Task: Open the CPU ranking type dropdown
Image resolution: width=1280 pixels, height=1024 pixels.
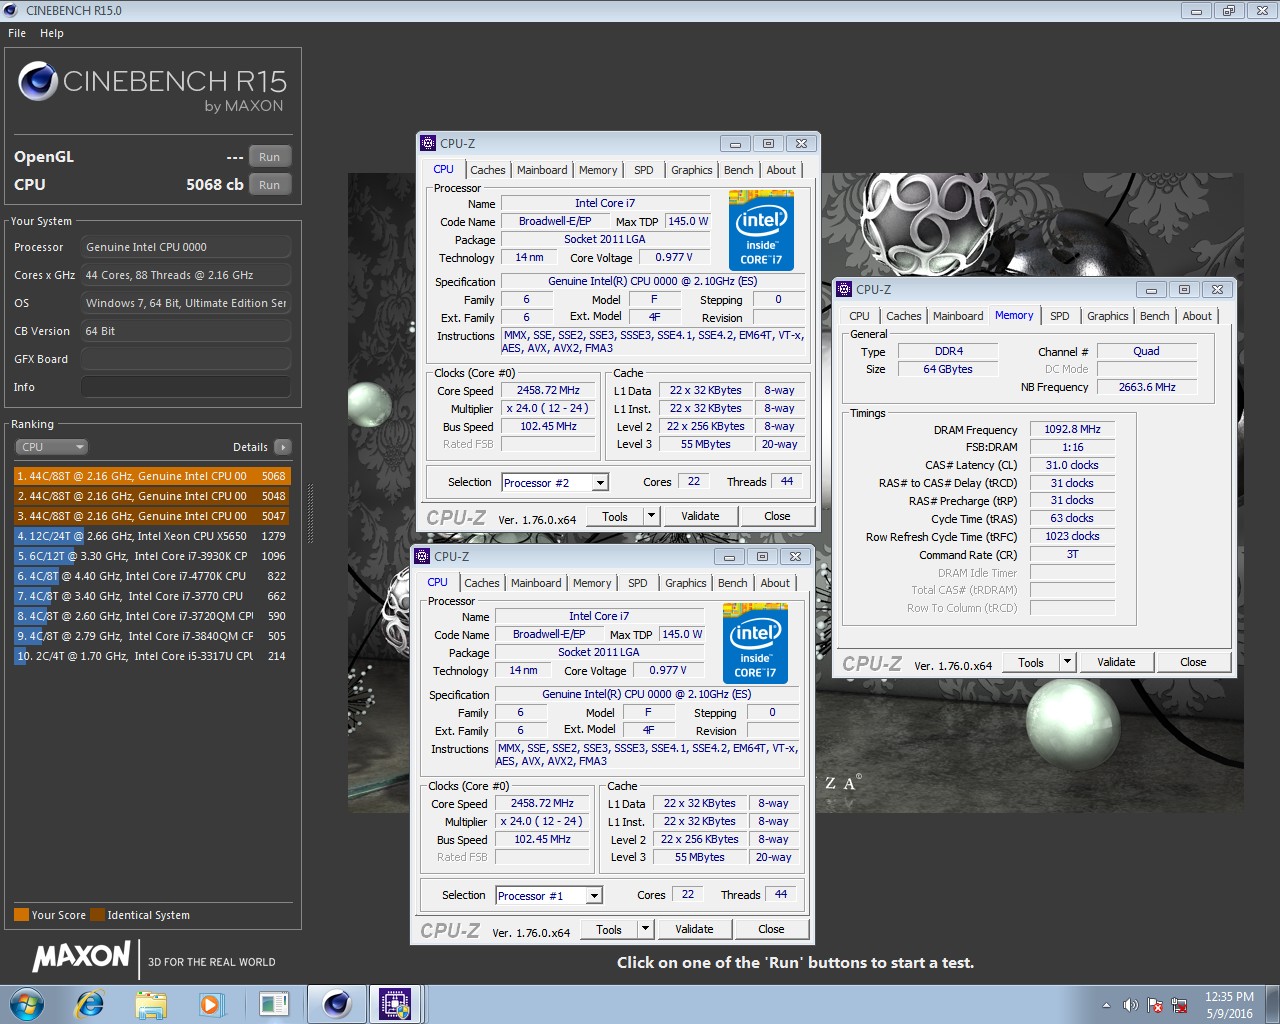Action: click(52, 447)
